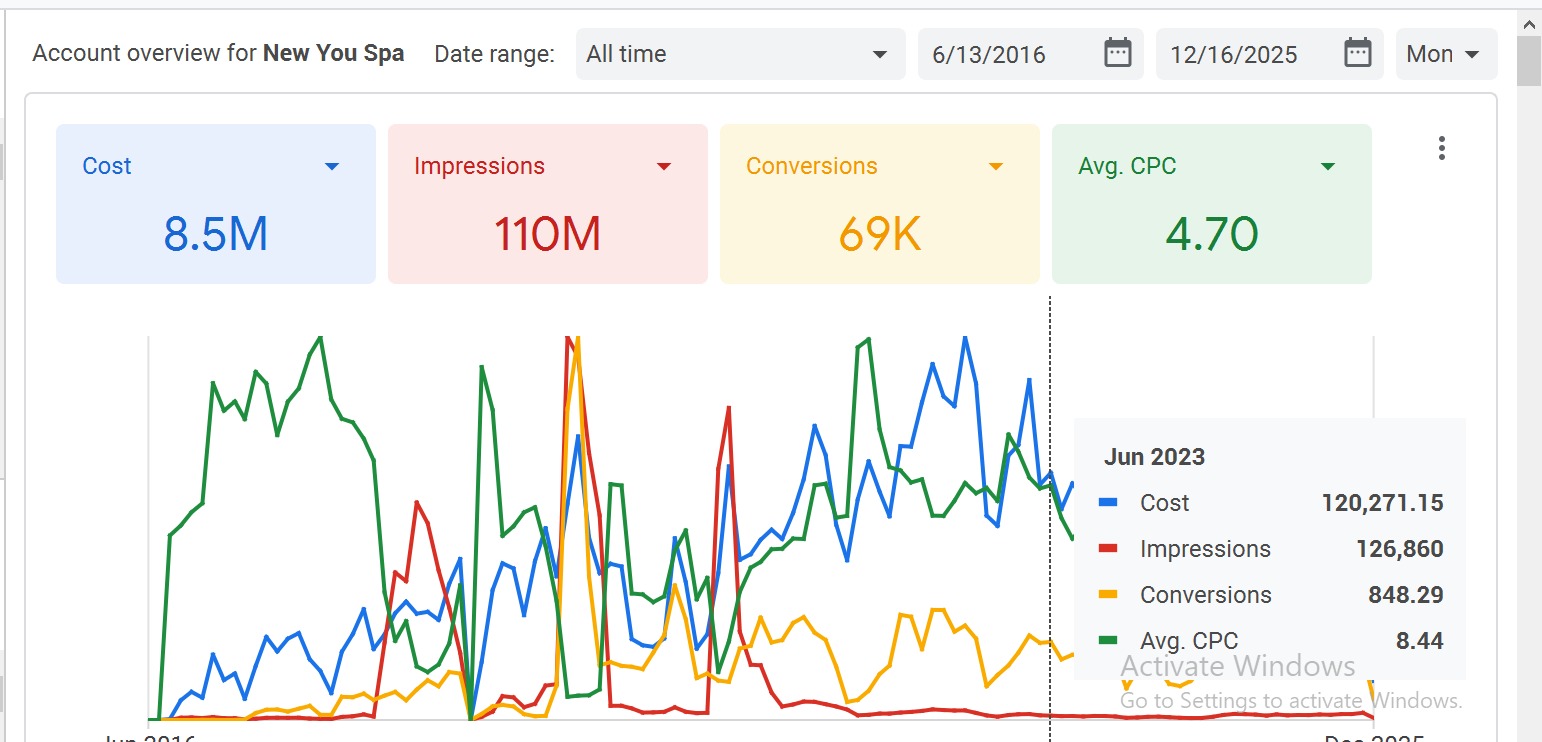The image size is (1542, 742).
Task: Open the calendar picker for the end date
Action: point(1356,54)
